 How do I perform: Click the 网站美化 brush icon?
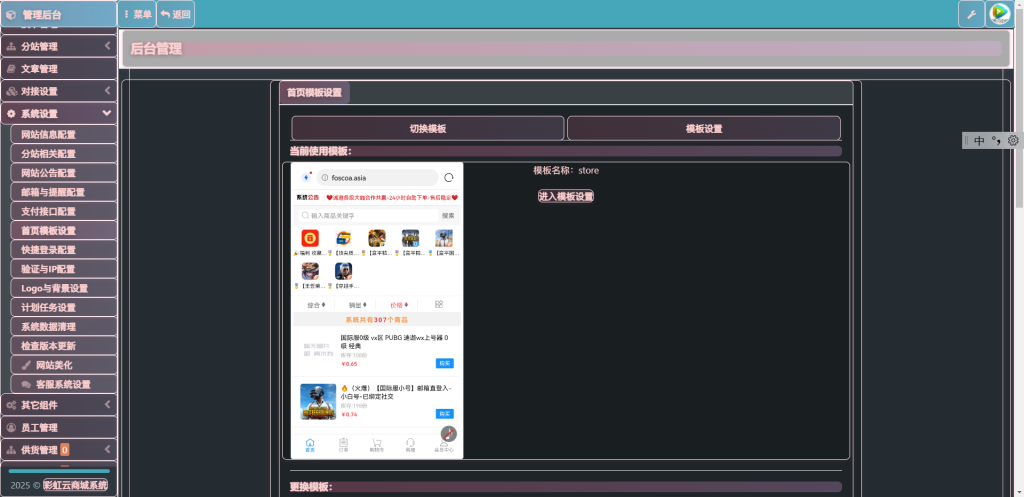[x=26, y=365]
